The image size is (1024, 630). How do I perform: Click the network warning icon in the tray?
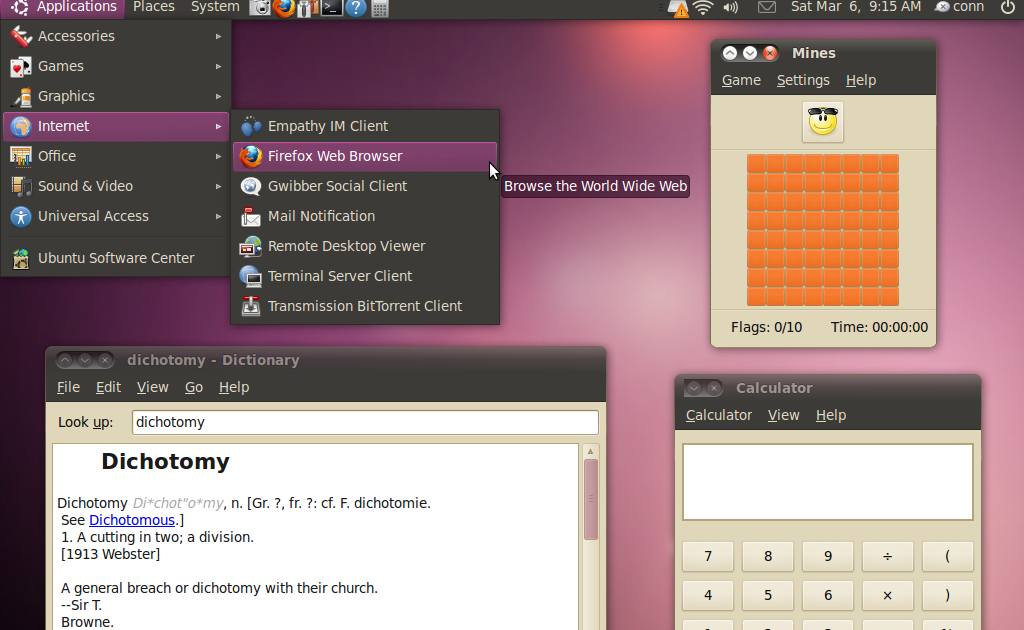(x=679, y=8)
